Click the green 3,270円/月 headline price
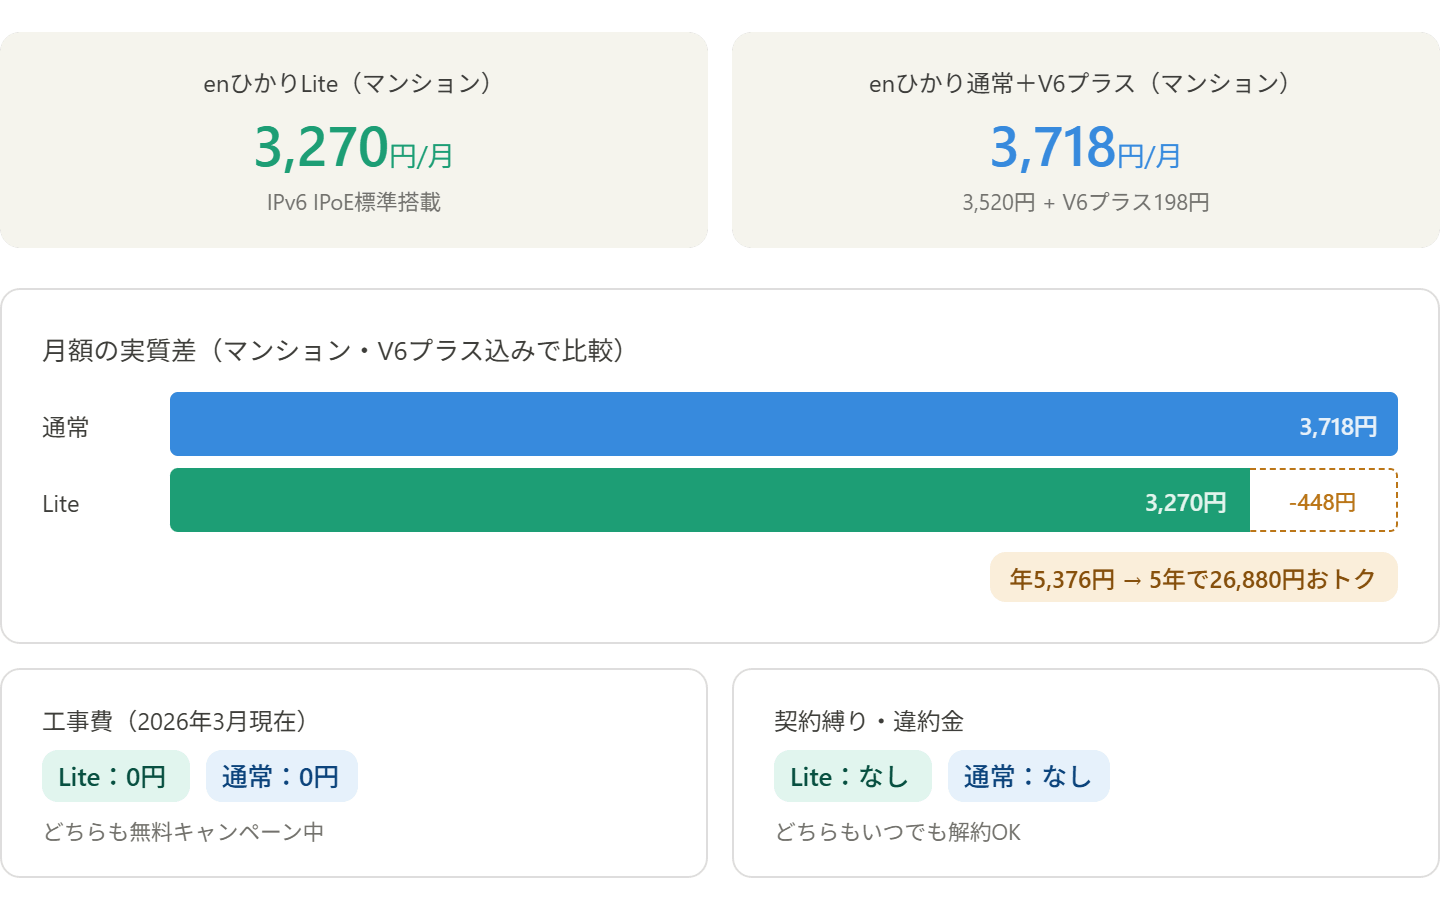This screenshot has width=1440, height=910. coord(353,148)
